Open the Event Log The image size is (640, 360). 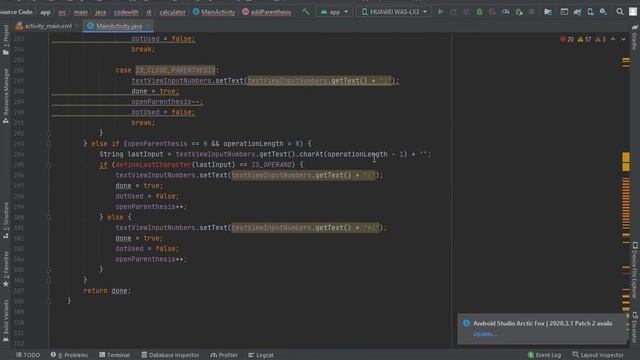(544, 355)
